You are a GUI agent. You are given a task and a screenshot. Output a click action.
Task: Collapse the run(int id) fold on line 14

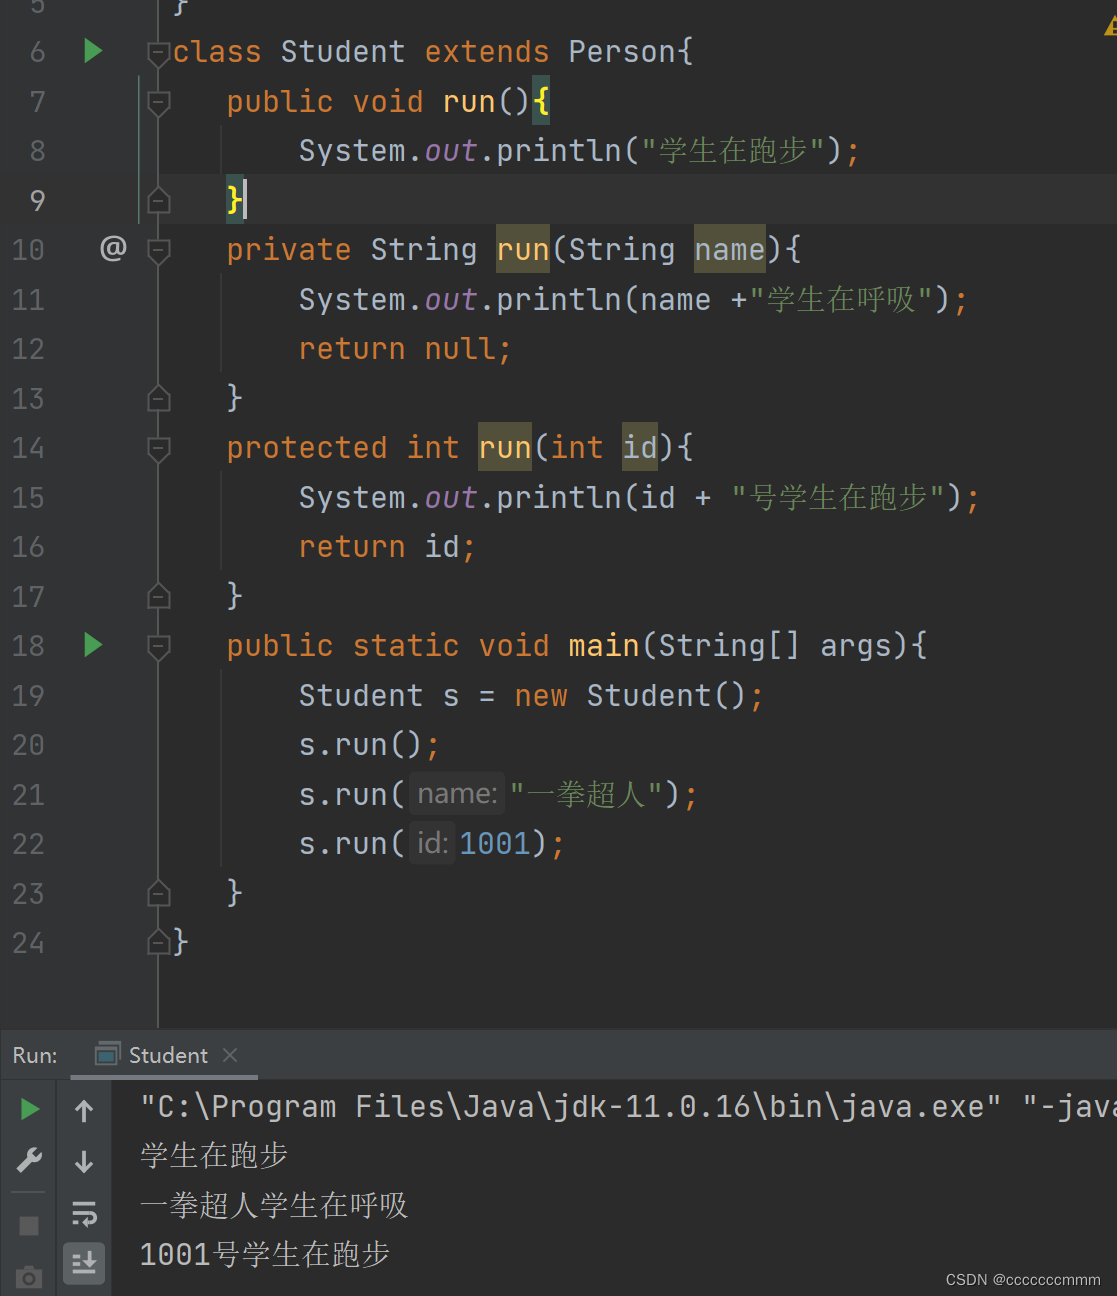158,448
